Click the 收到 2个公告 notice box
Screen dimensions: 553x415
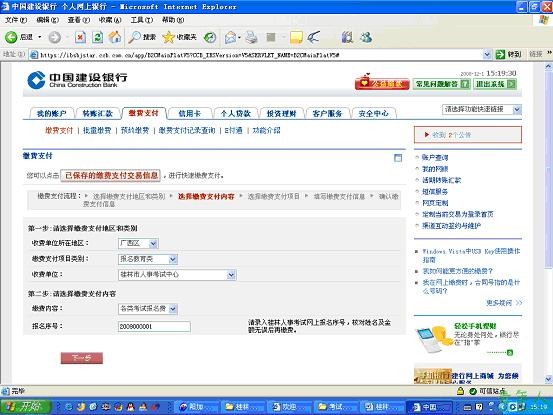pos(468,135)
